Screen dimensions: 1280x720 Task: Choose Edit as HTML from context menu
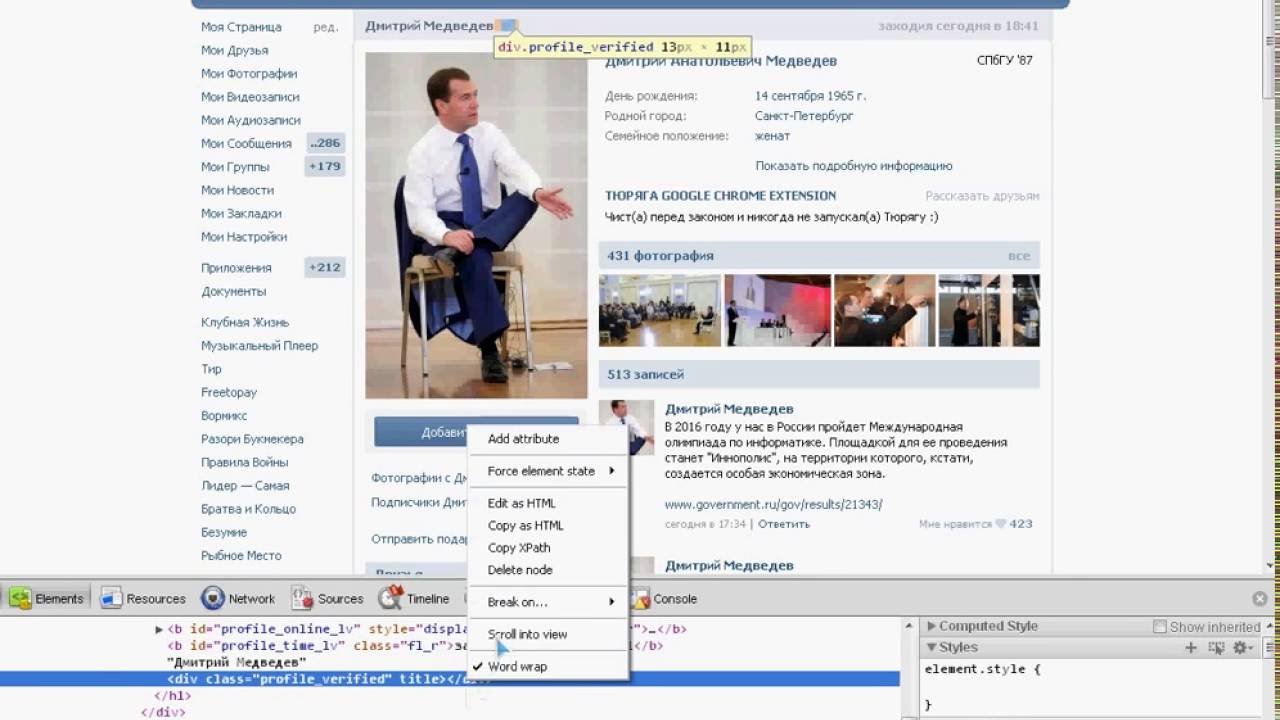click(521, 503)
